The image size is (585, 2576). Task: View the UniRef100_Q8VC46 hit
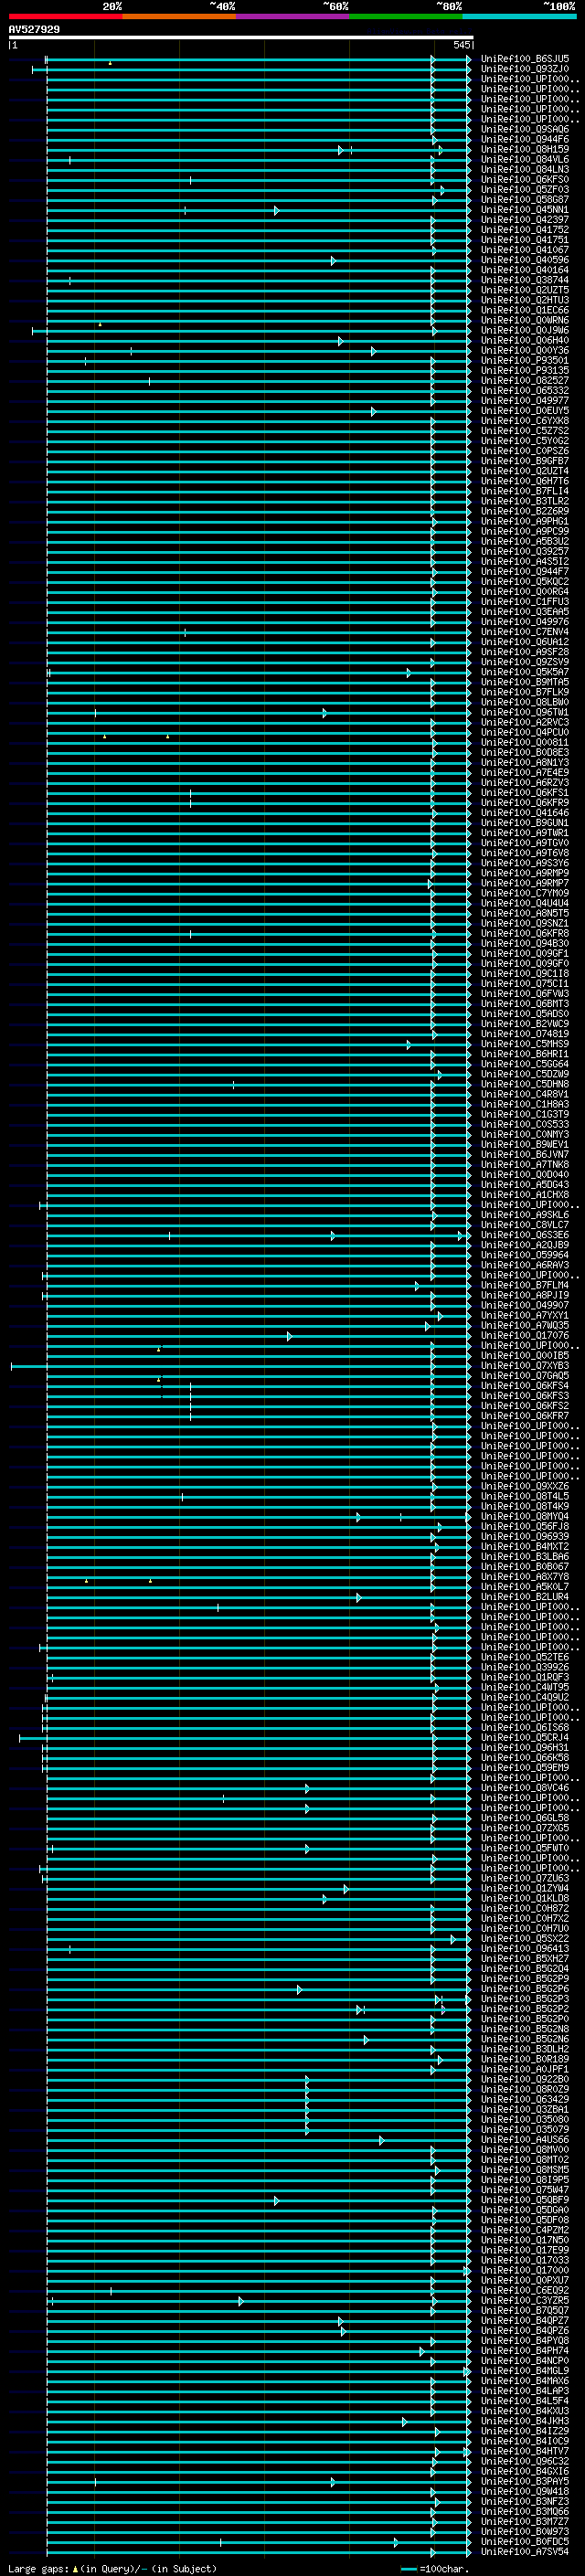pyautogui.click(x=525, y=1788)
